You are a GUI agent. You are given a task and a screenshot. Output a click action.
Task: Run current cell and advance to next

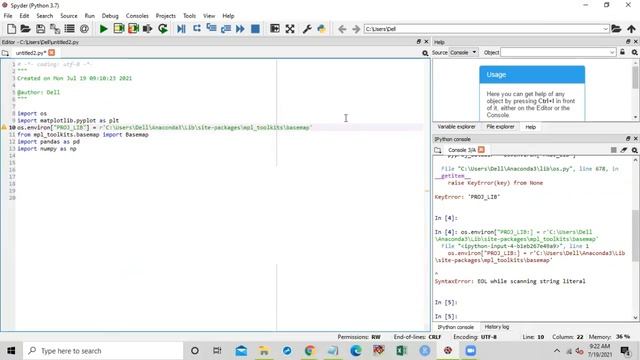(x=133, y=29)
